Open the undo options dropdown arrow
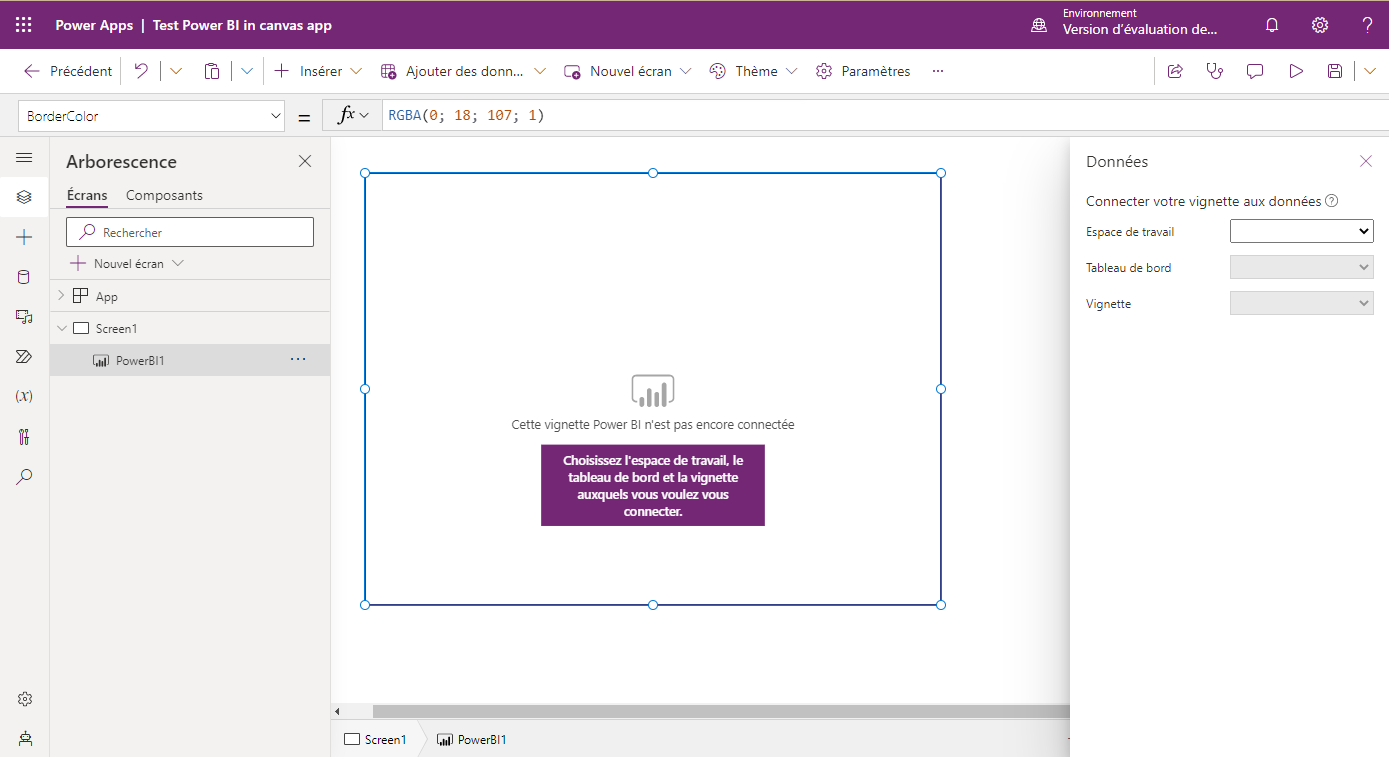Image resolution: width=1389 pixels, height=757 pixels. [176, 71]
